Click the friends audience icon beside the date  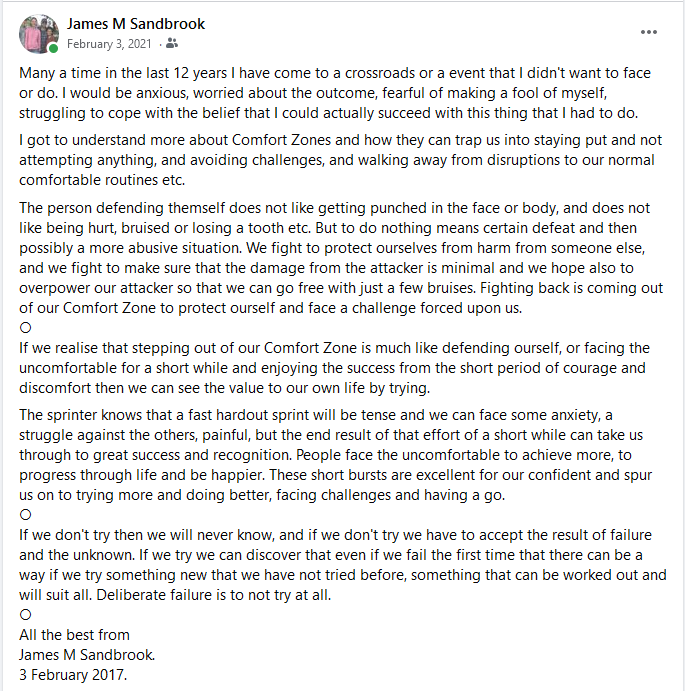[x=173, y=44]
